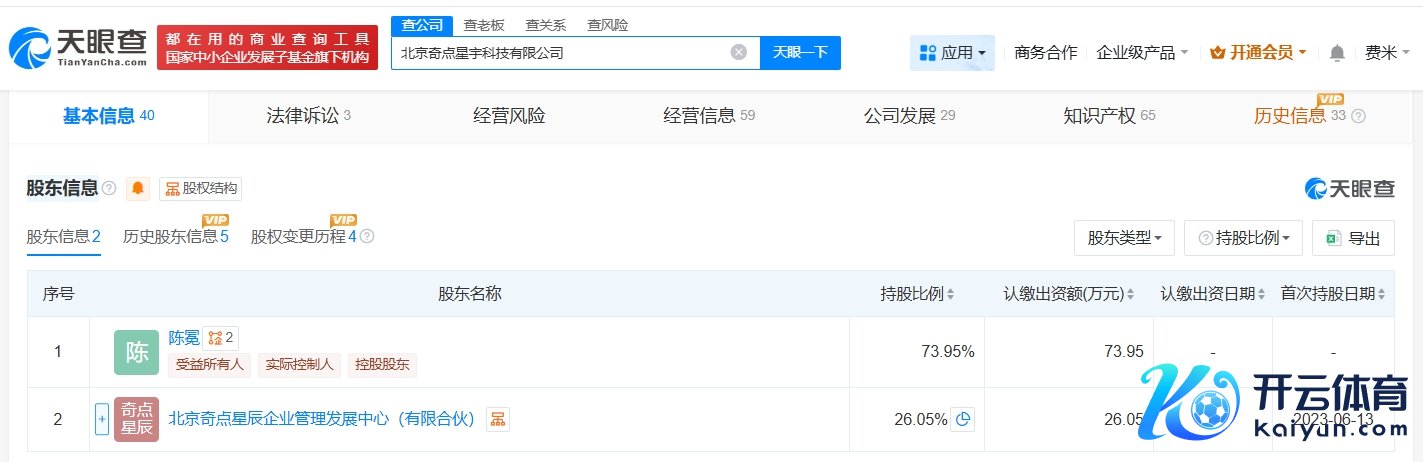Viewport: 1423px width, 462px height.
Task: Switch to the 法律诉讼 tab
Action: coord(308,116)
